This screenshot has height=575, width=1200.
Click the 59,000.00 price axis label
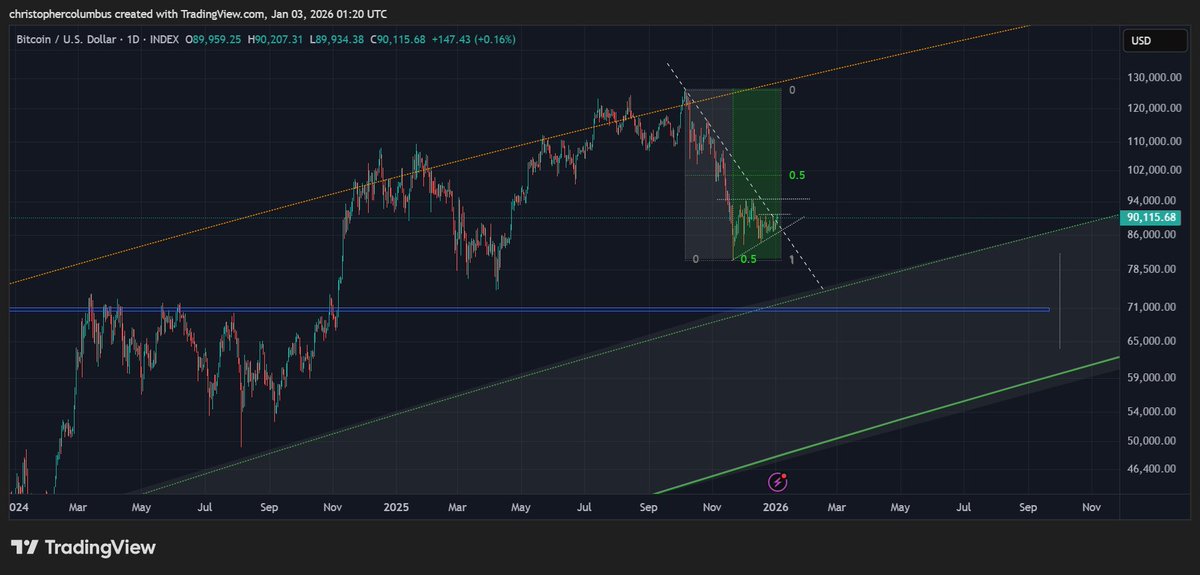point(1153,378)
